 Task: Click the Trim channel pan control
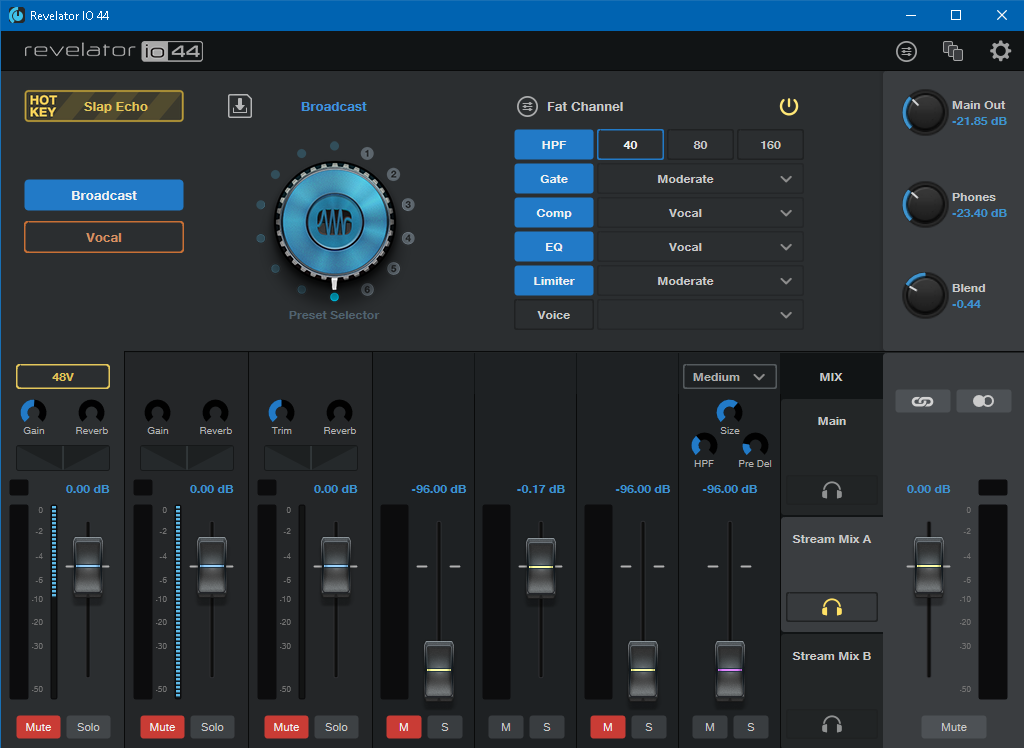(311, 458)
